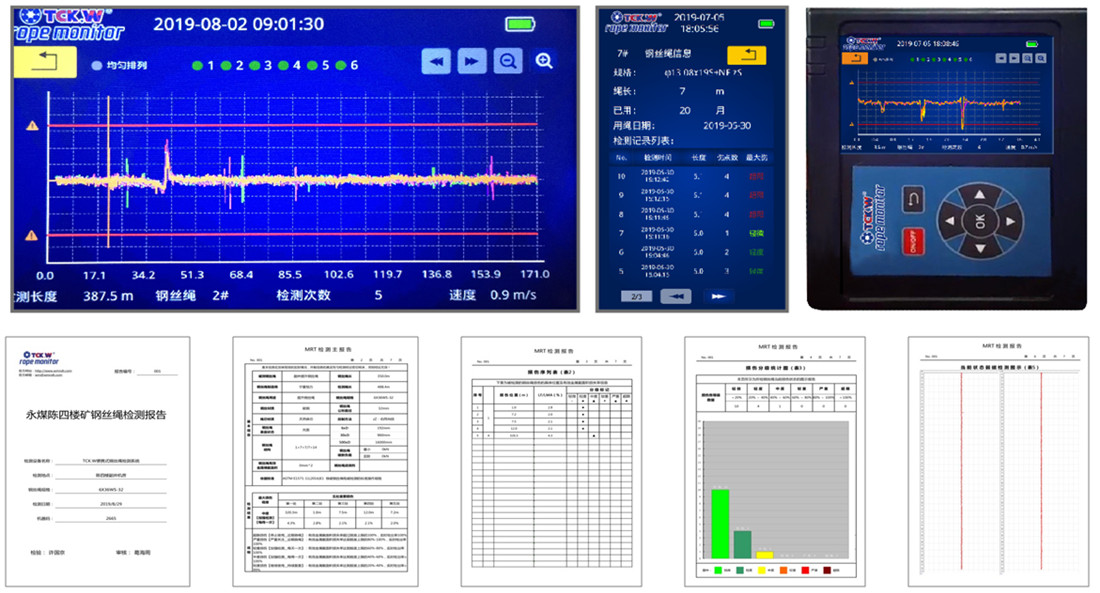Click the 最大伤 column header
1100x593 pixels.
[756, 158]
